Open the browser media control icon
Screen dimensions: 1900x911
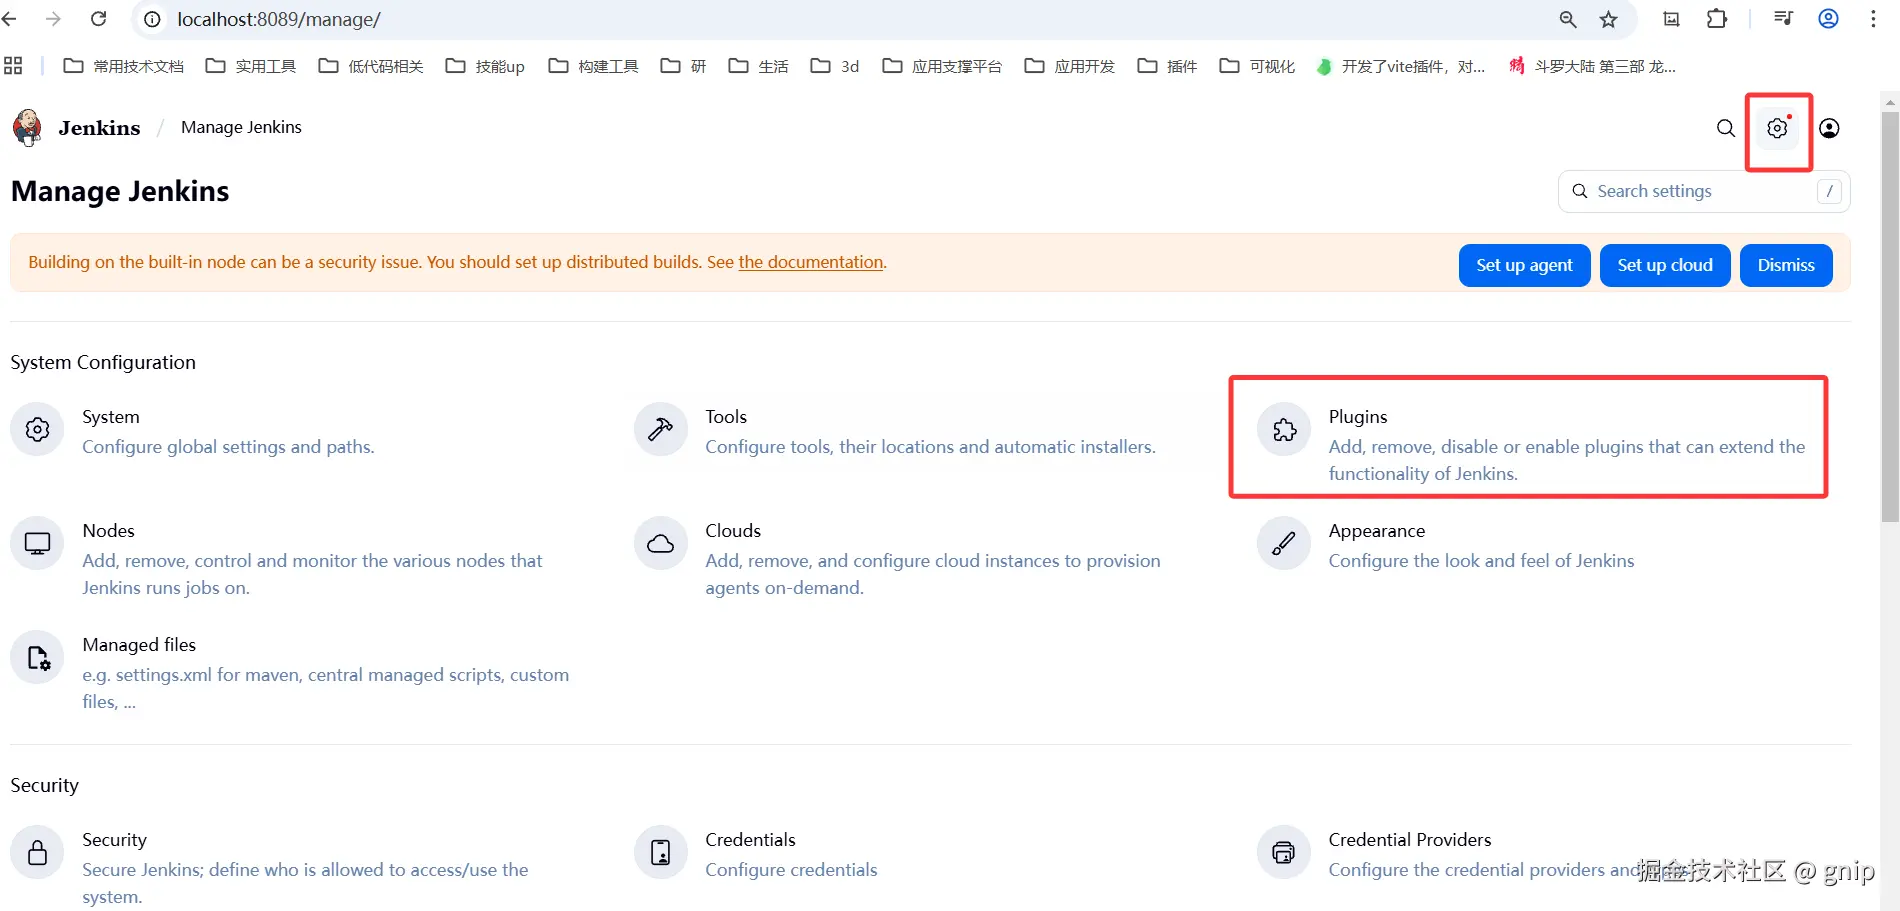coord(1783,19)
